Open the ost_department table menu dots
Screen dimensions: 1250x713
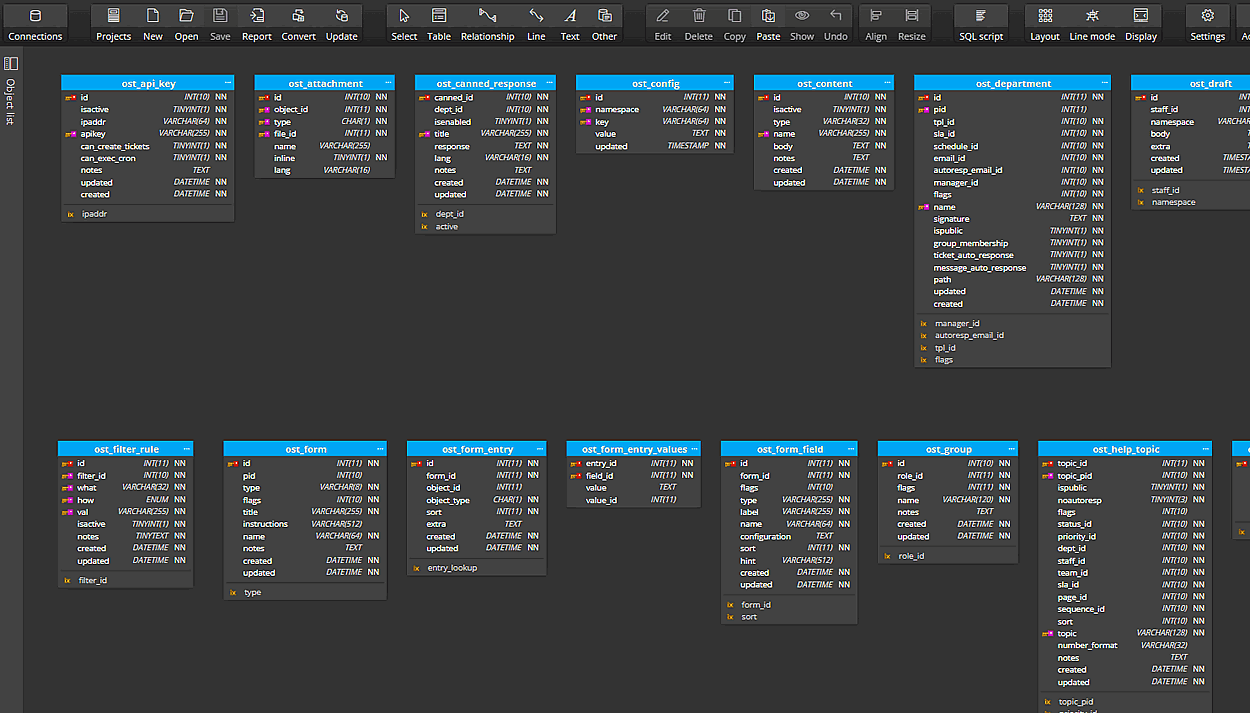pos(1104,83)
